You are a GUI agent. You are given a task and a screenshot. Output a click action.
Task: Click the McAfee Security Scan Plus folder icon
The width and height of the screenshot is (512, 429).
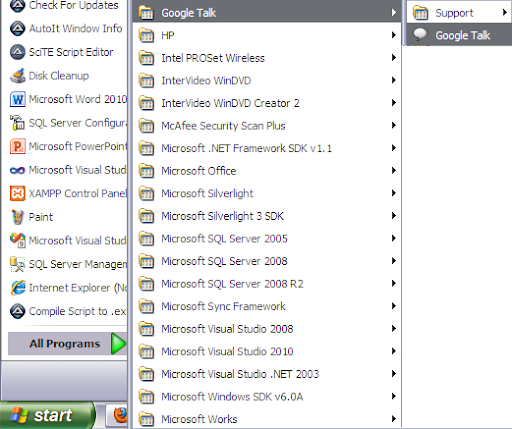pyautogui.click(x=146, y=126)
